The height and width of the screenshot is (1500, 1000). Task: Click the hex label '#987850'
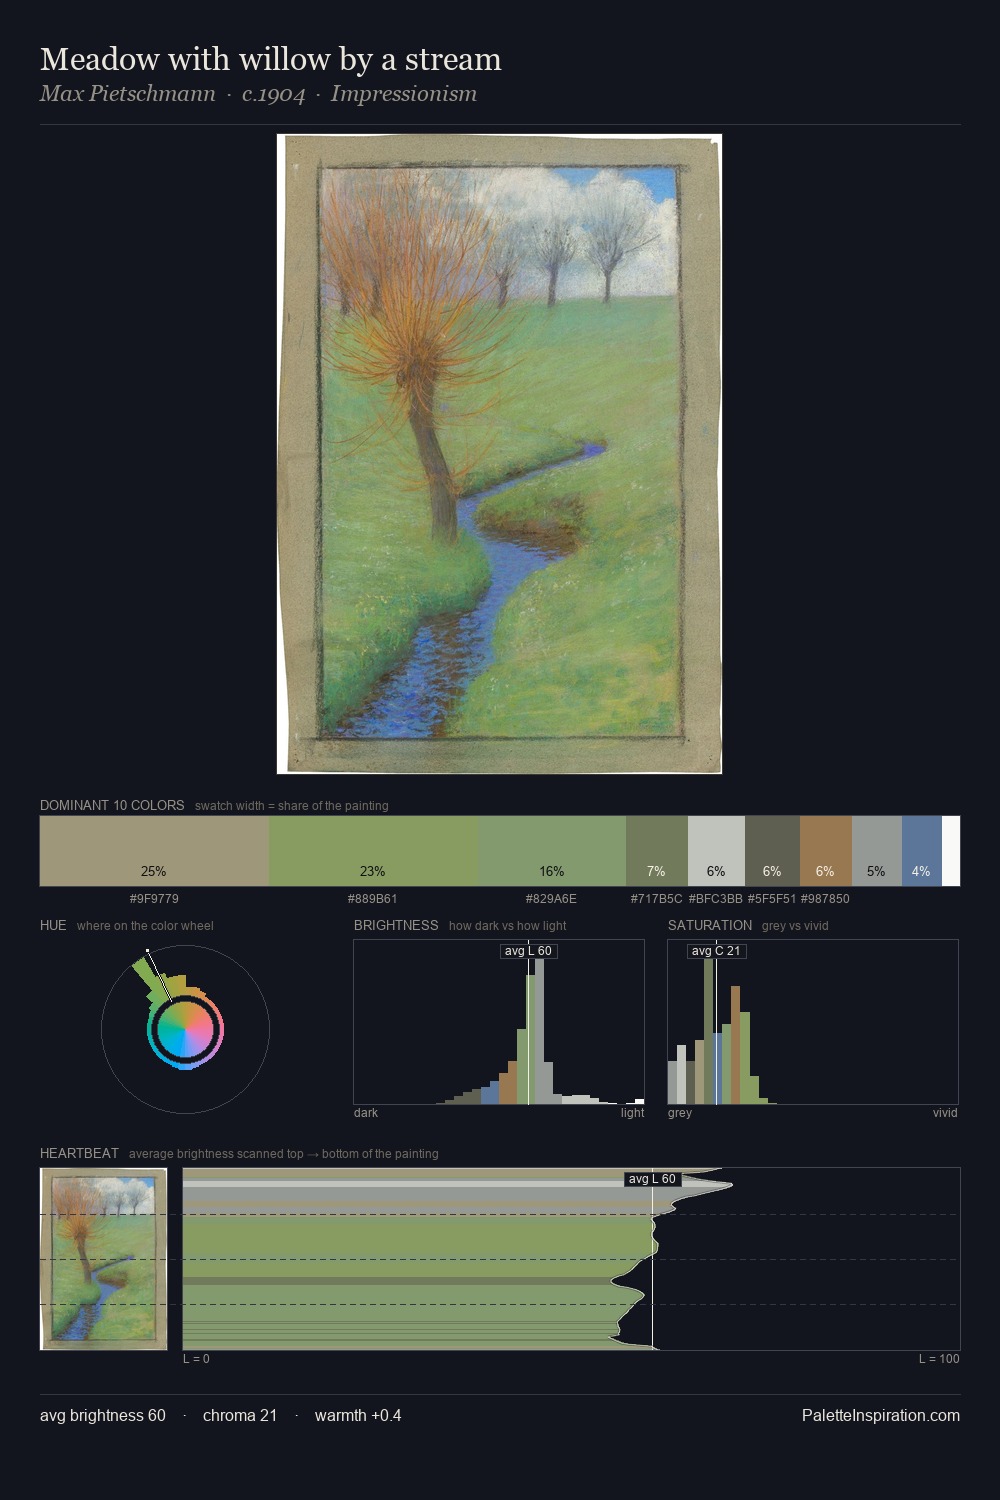[x=825, y=899]
